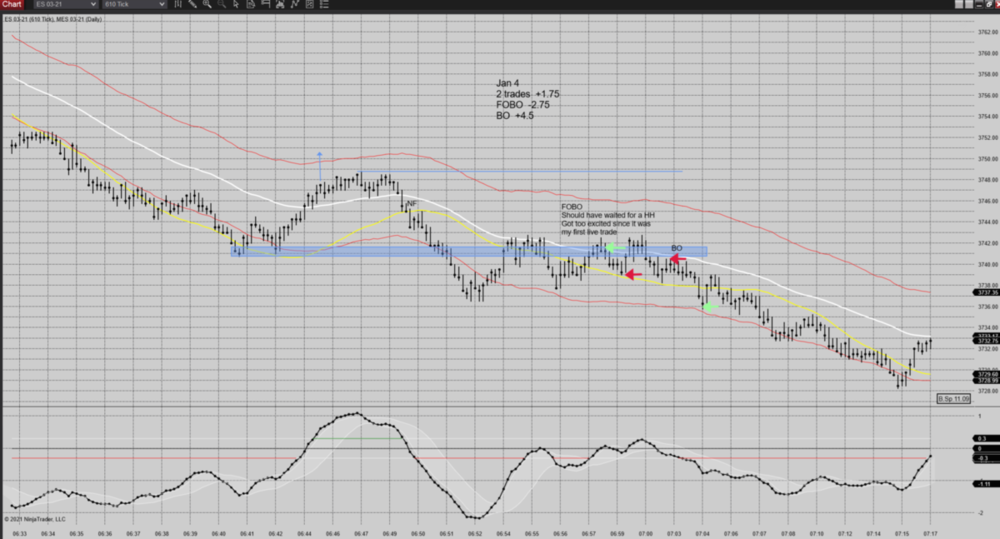Click the B.Sp 11.09 box

(953, 399)
